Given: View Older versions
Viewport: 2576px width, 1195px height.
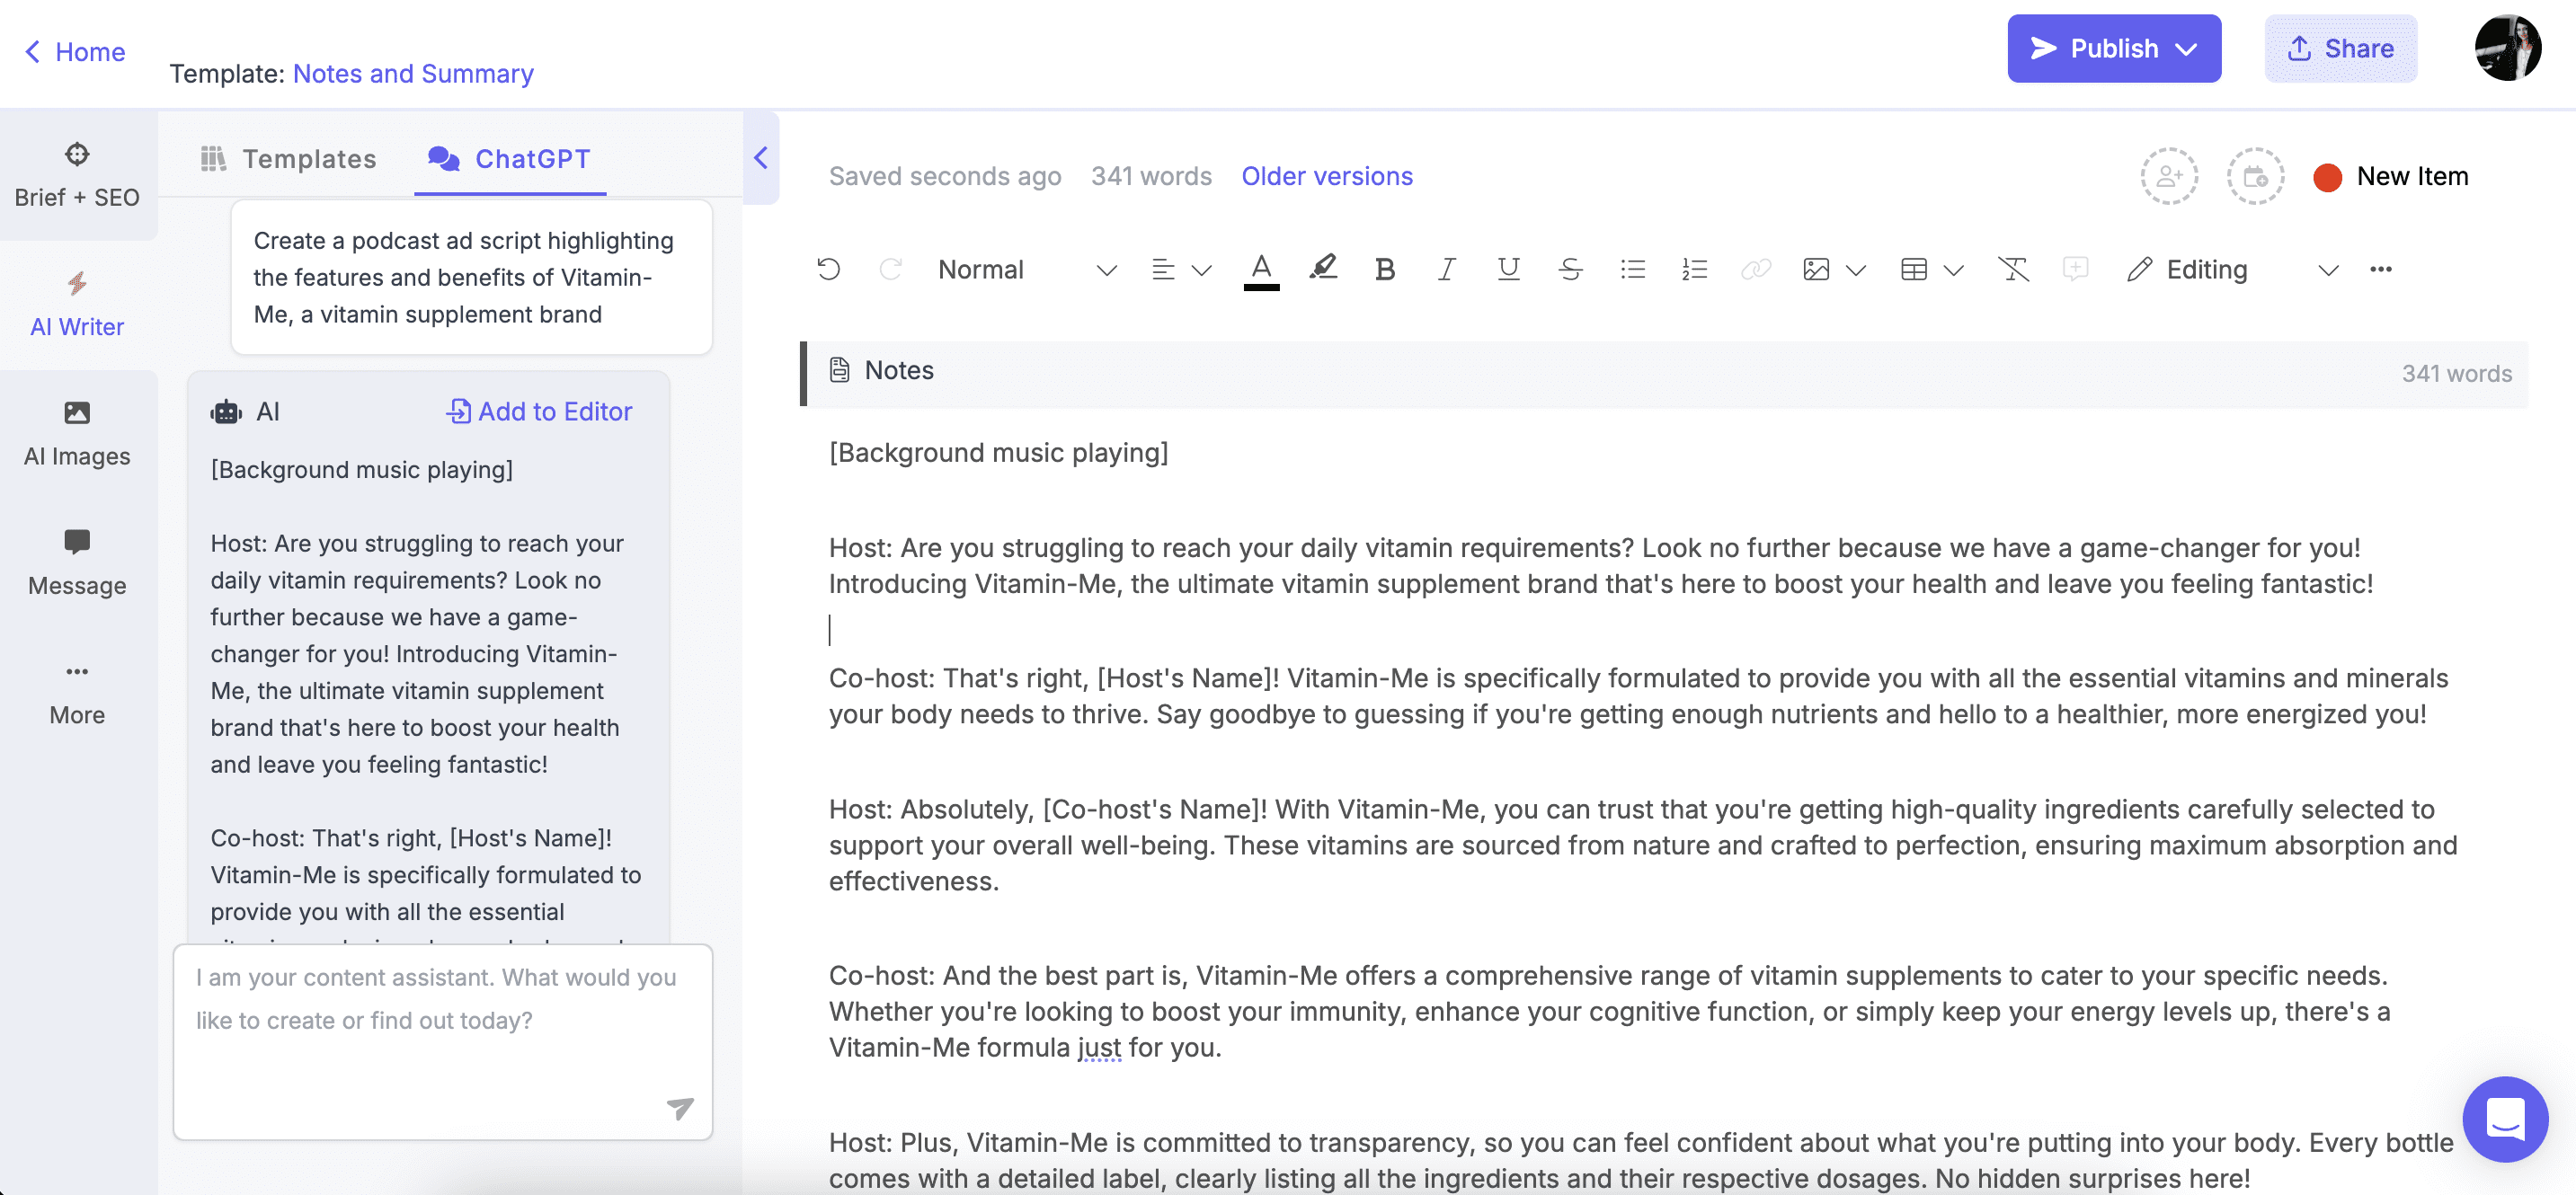Looking at the screenshot, I should (1327, 176).
